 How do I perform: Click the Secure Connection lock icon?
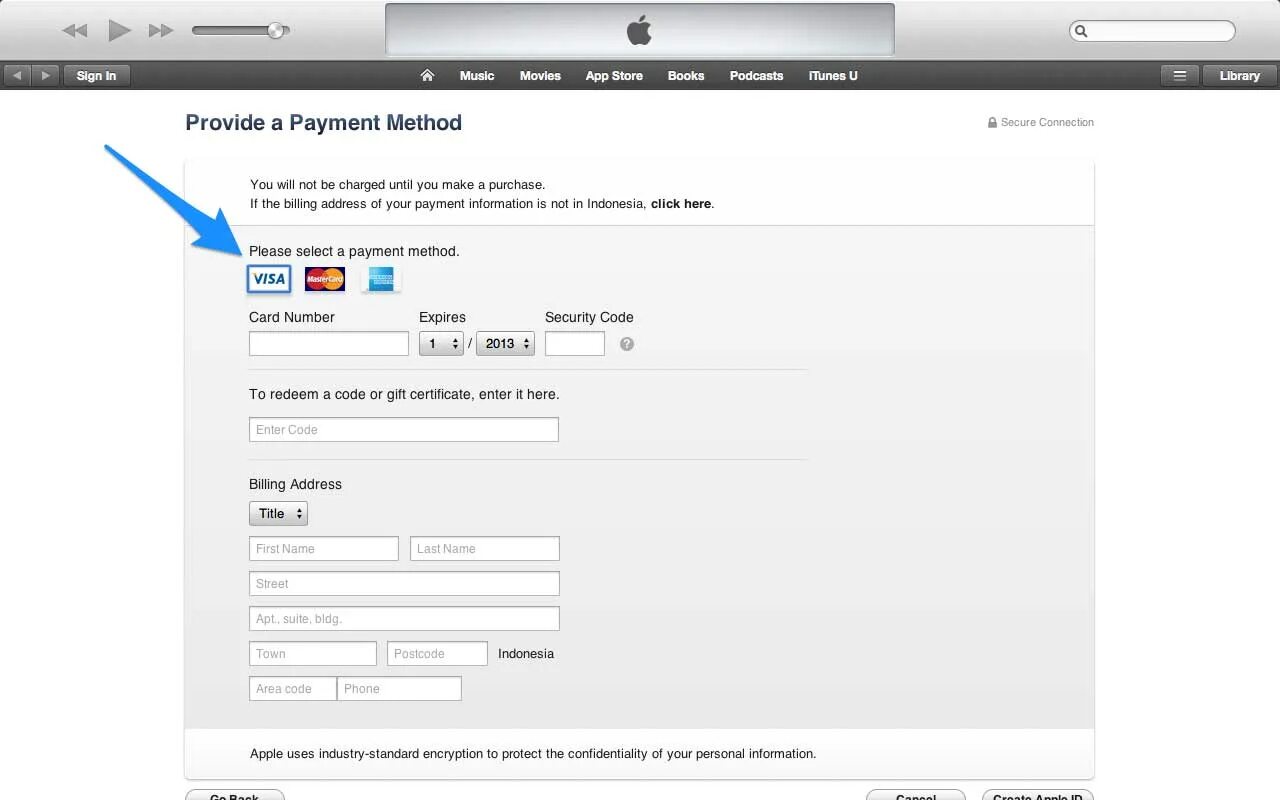click(992, 123)
